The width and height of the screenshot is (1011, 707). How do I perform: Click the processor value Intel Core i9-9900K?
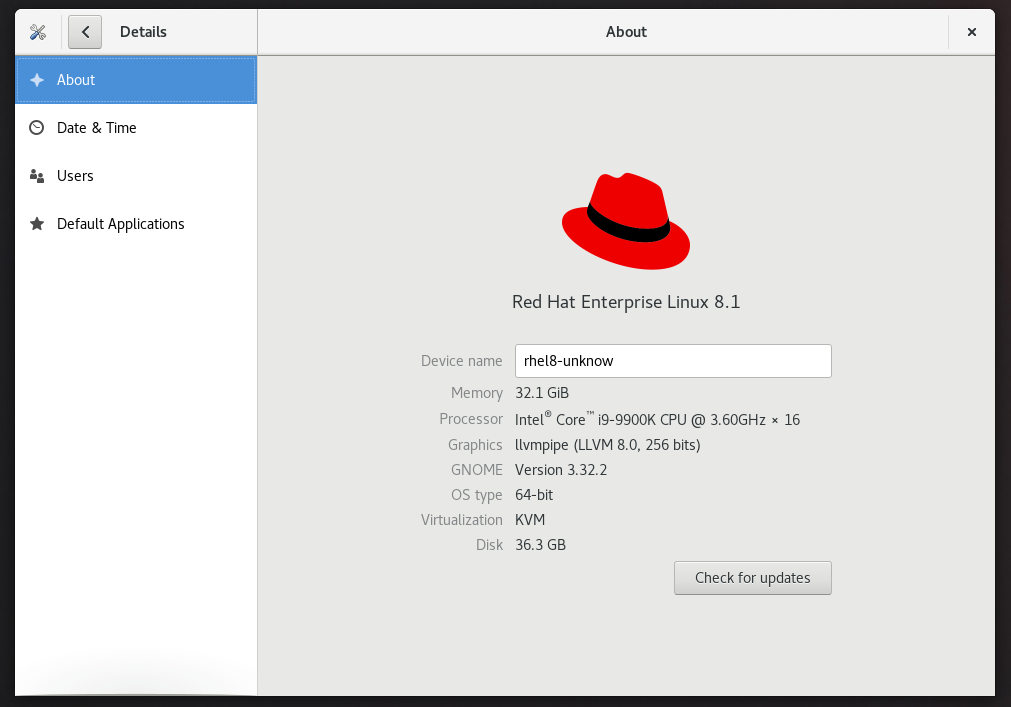coord(657,419)
